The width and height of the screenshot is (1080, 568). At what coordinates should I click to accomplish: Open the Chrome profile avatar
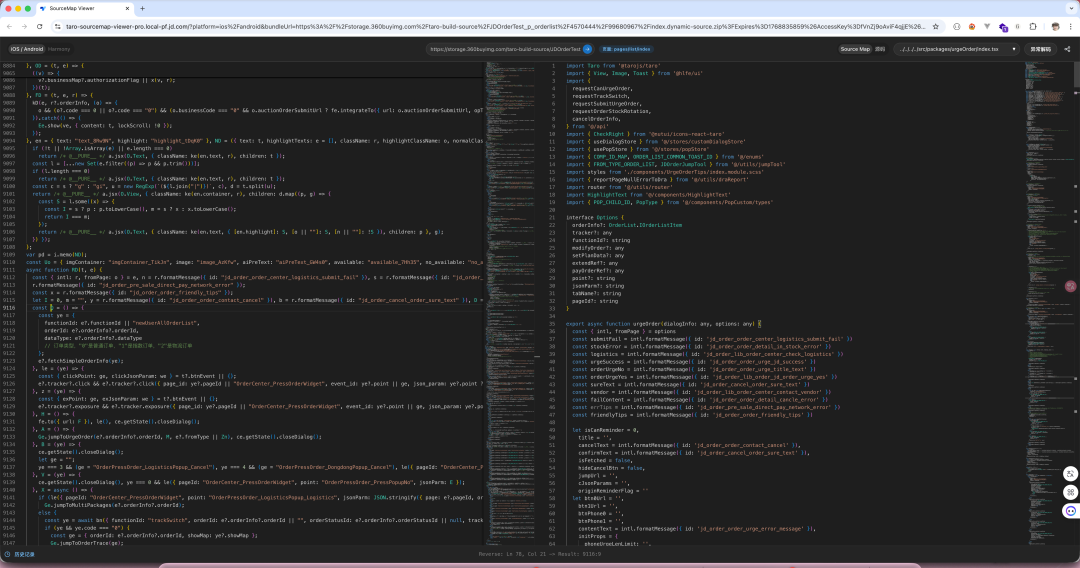[1055, 26]
